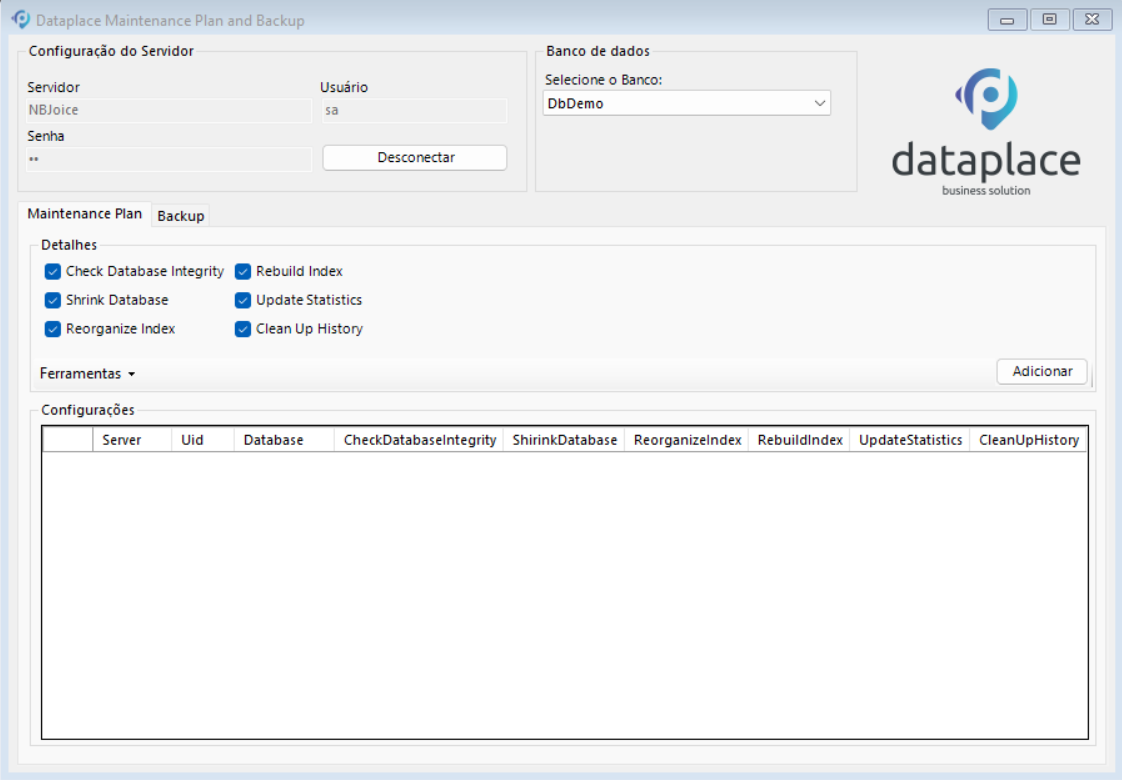
Task: Click the RebuildIndex column header
Action: (x=799, y=439)
